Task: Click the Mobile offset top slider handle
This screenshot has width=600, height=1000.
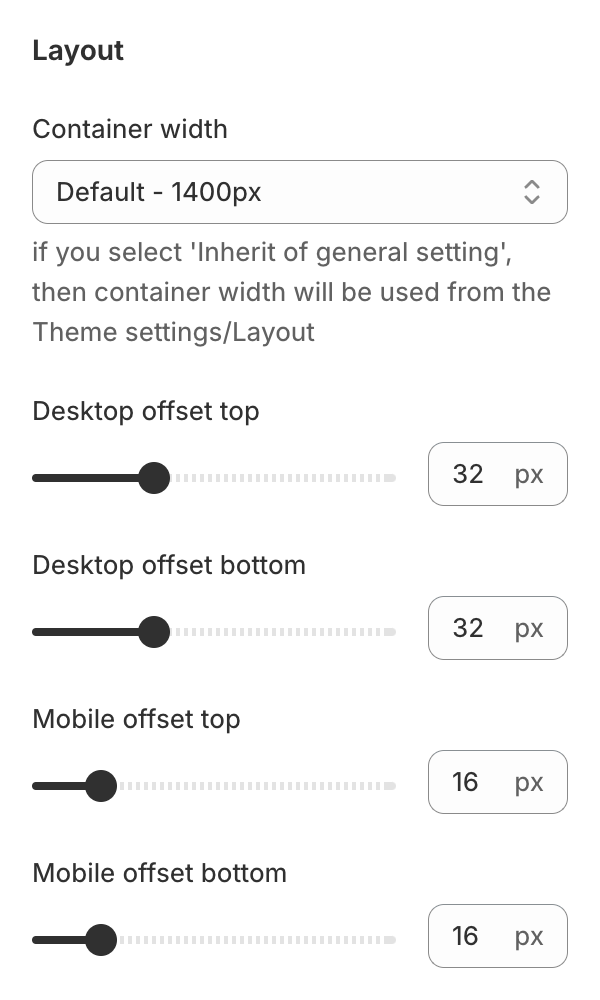Action: click(100, 786)
